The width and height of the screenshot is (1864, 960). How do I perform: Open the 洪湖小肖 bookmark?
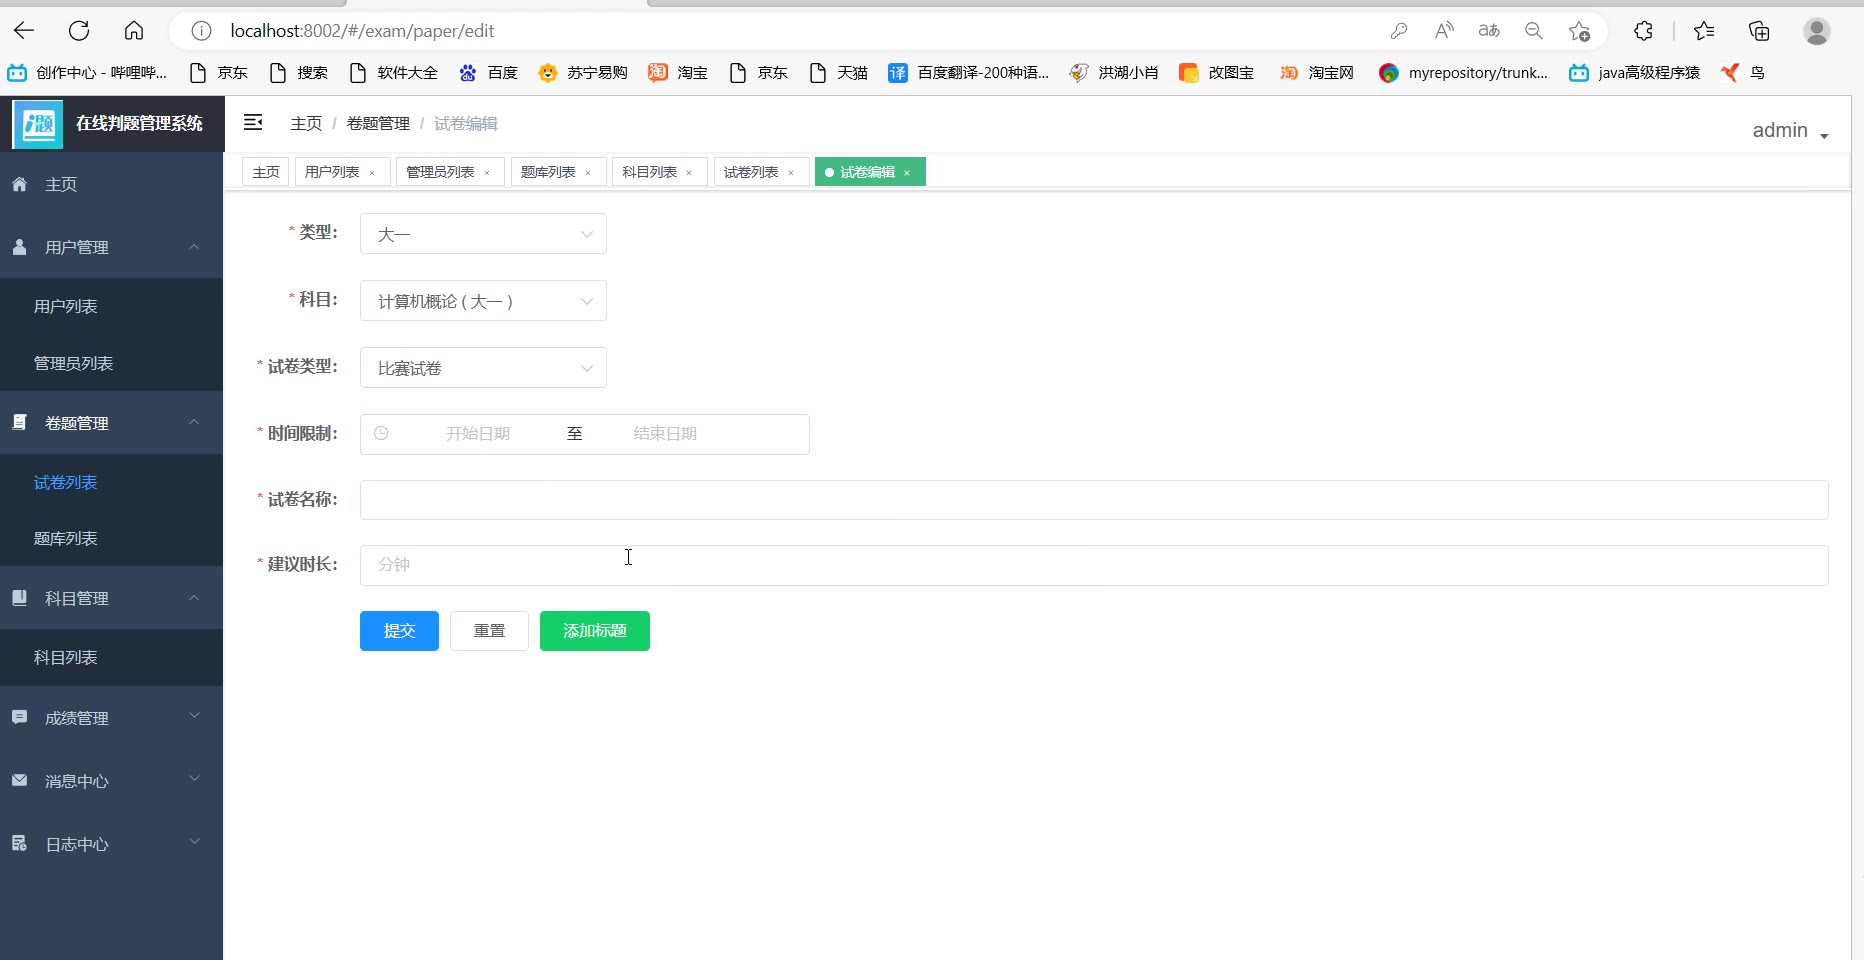click(x=1113, y=72)
